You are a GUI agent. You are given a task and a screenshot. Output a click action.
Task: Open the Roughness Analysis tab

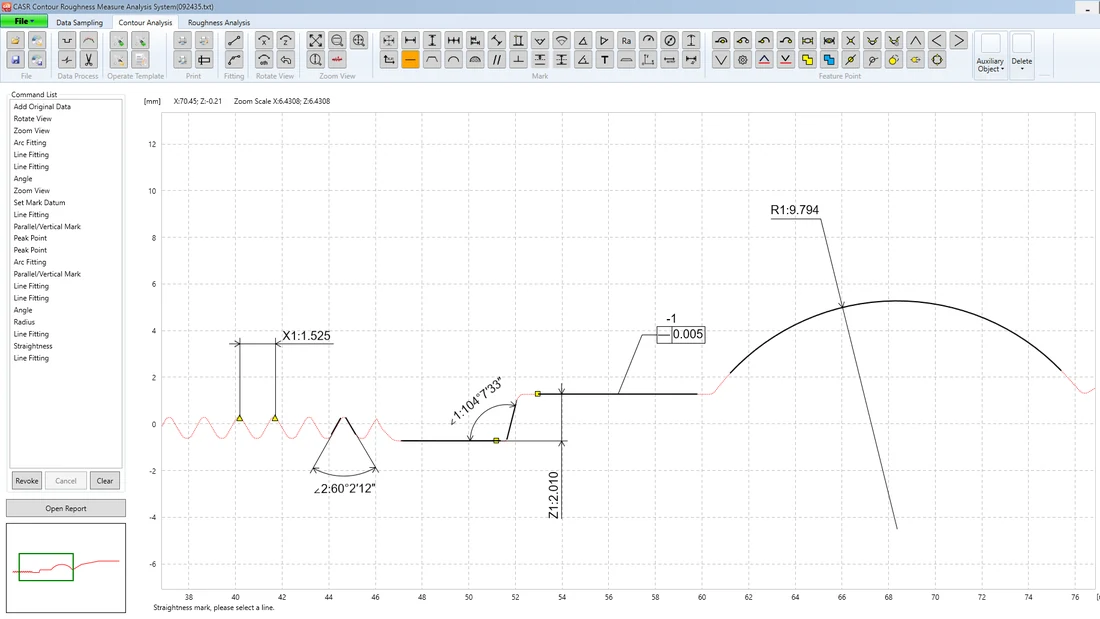click(x=219, y=22)
